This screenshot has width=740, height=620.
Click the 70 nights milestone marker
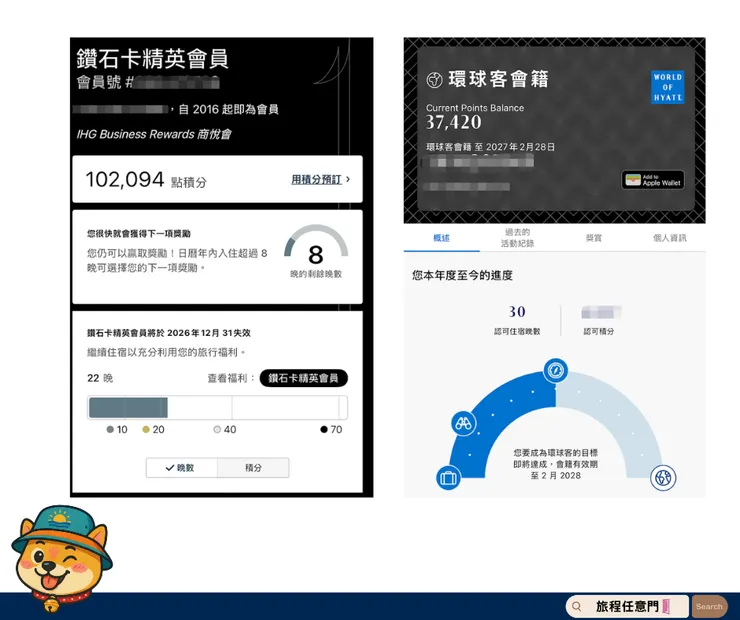(331, 429)
